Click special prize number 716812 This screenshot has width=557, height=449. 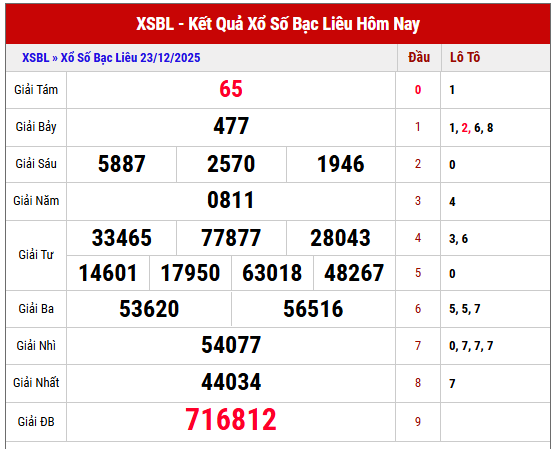click(x=231, y=420)
